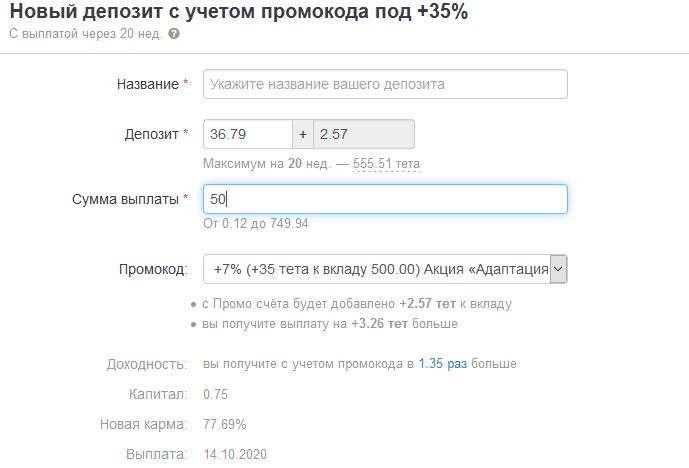
Task: Click the blue 1.35 раз link
Action: pyautogui.click(x=443, y=364)
